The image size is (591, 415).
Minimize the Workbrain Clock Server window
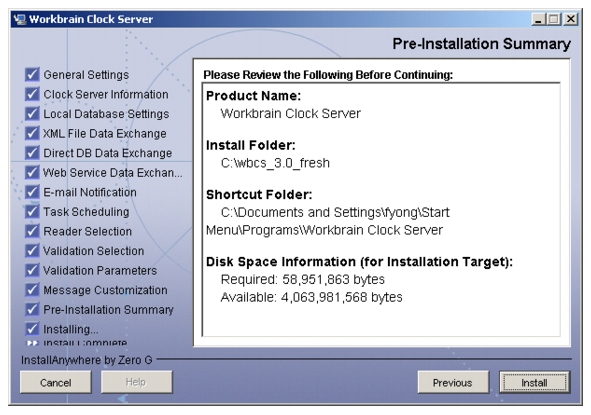(x=538, y=19)
